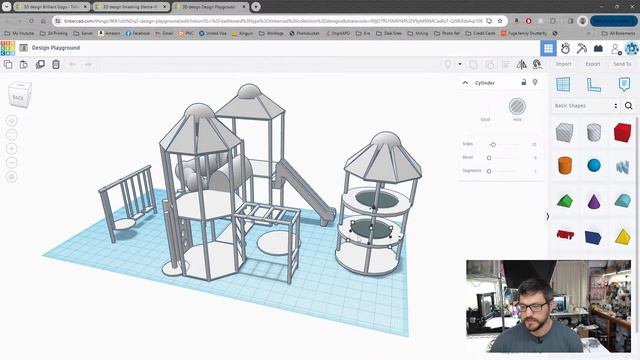Activate the Cruise tool

[537, 64]
